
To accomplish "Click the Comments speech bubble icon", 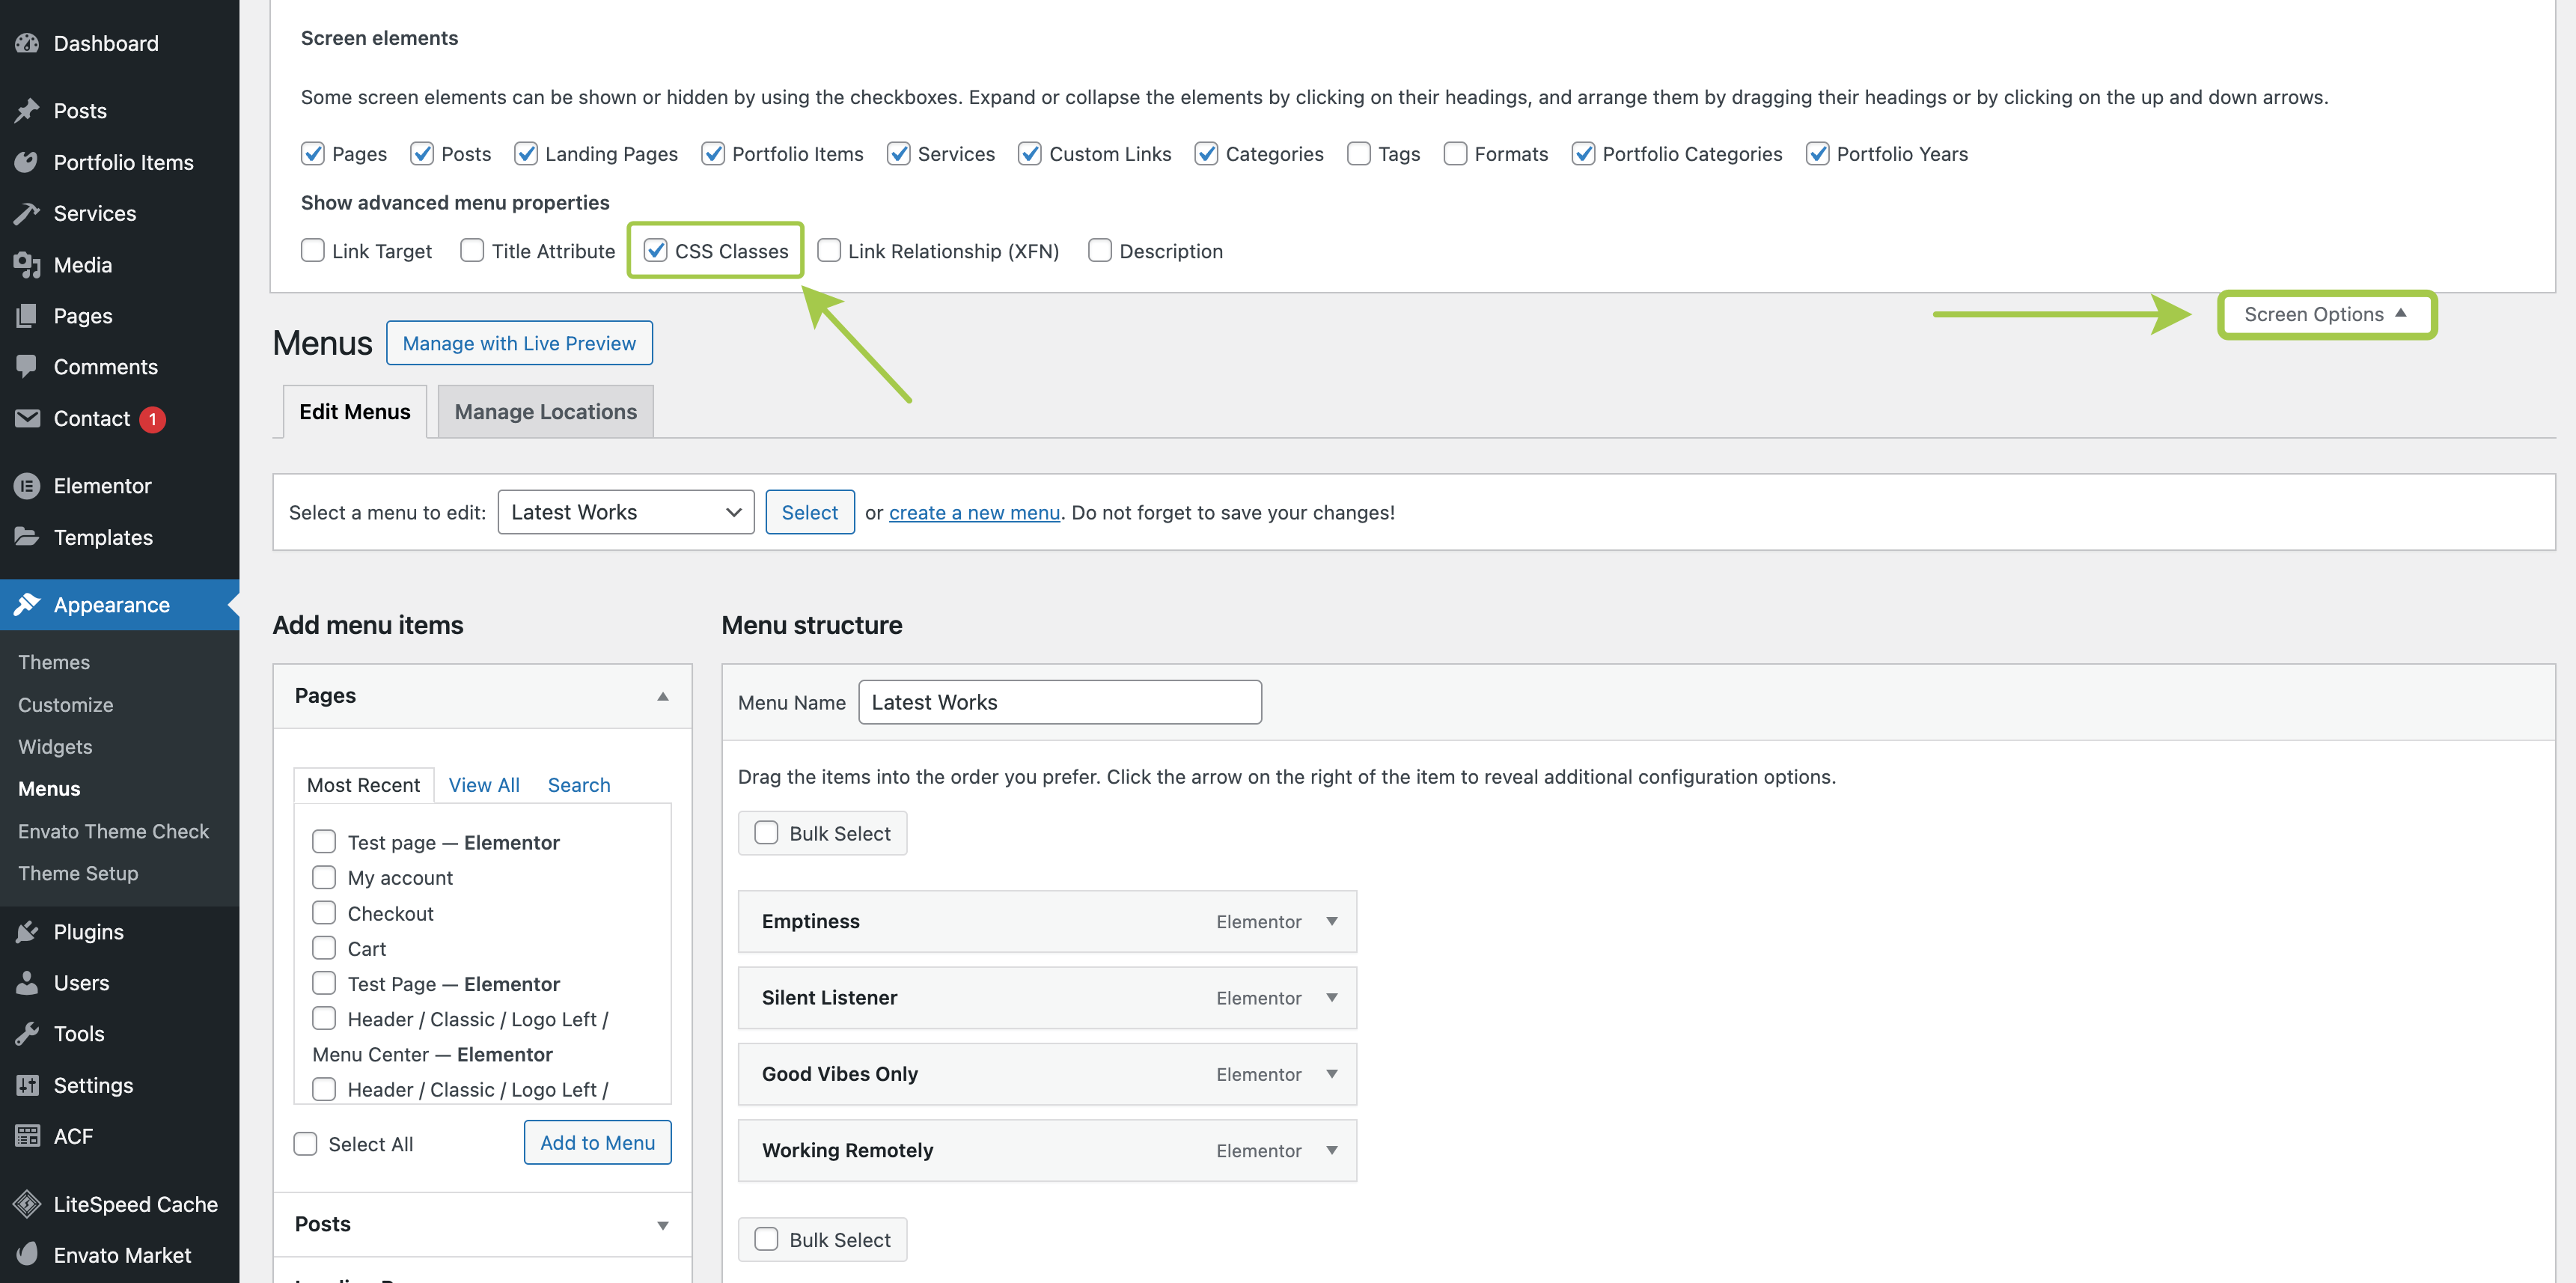I will [27, 366].
